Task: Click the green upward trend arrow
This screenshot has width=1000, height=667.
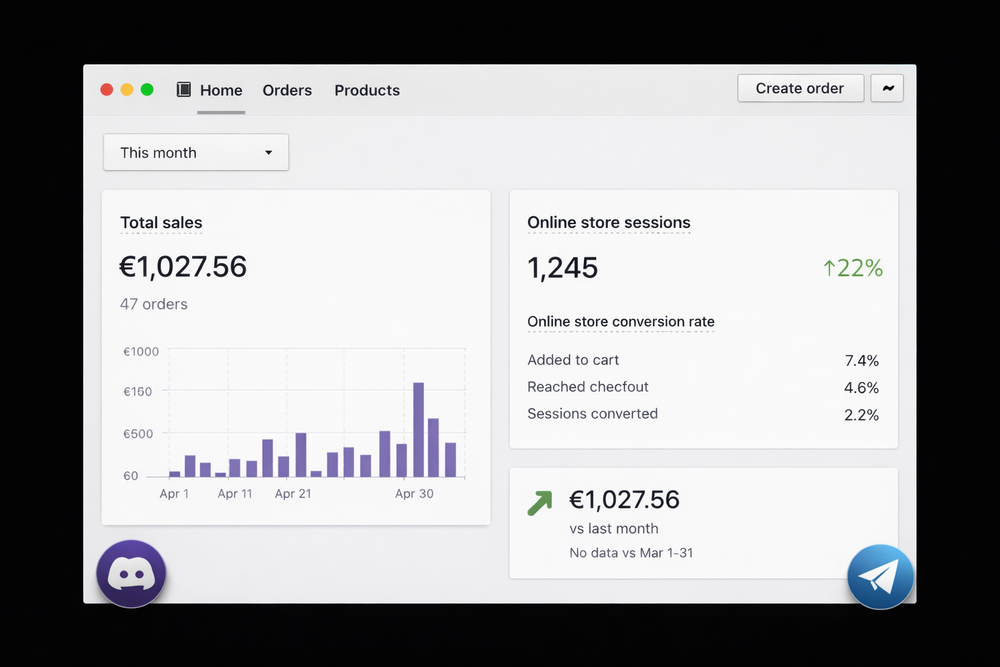Action: click(540, 503)
